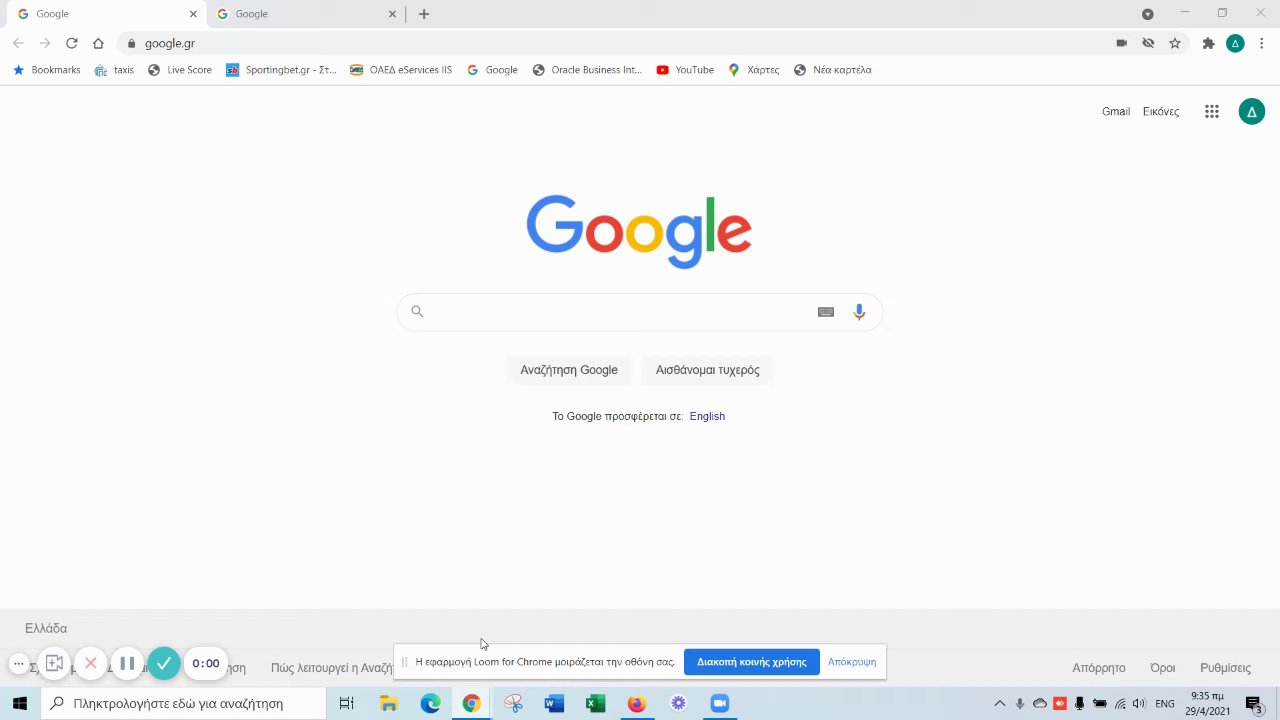Open a new tab with the plus button
The height and width of the screenshot is (720, 1280).
(x=424, y=14)
